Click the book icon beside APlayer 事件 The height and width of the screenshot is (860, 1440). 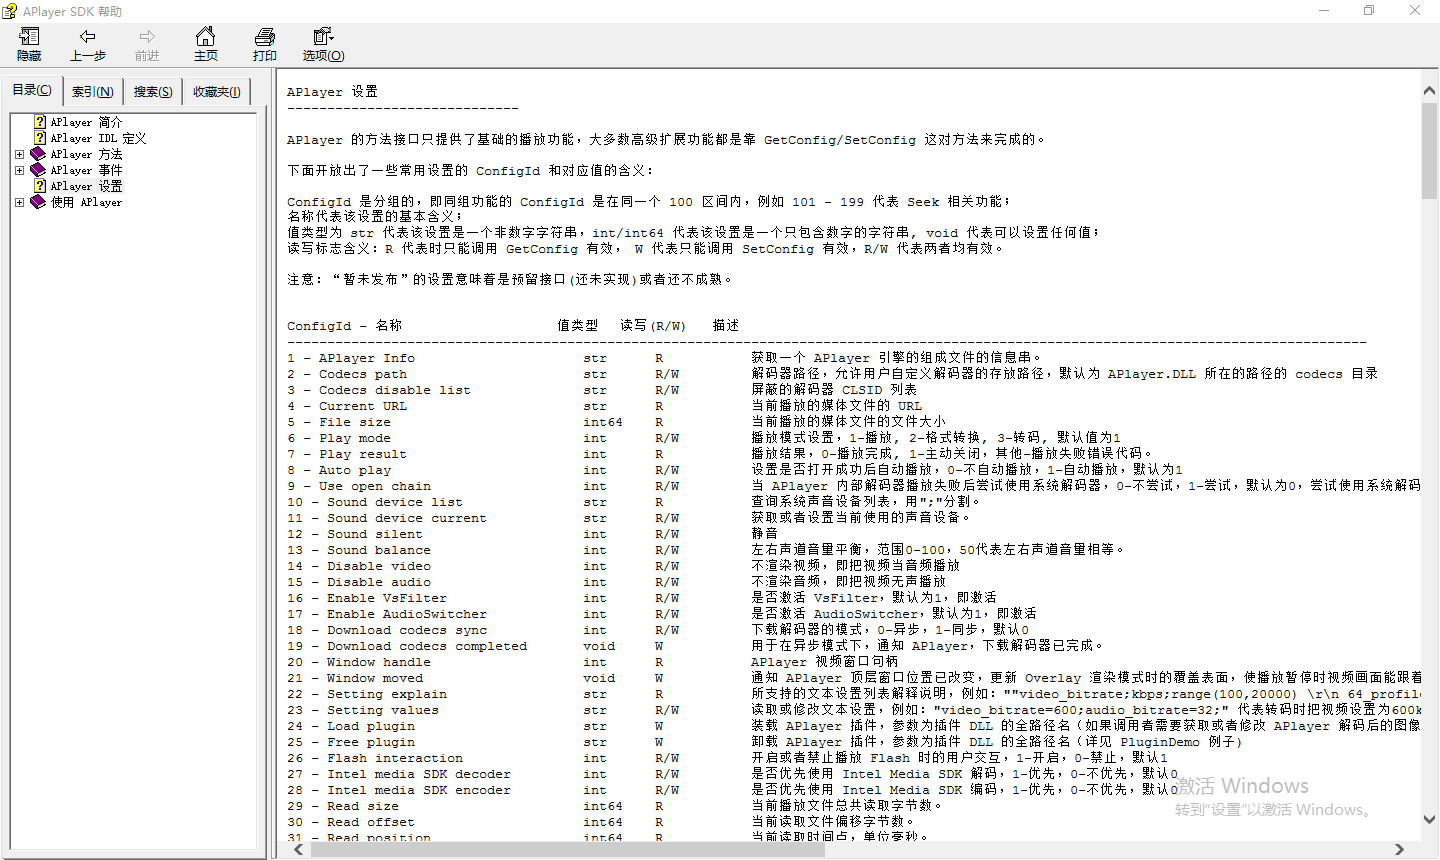tap(38, 170)
